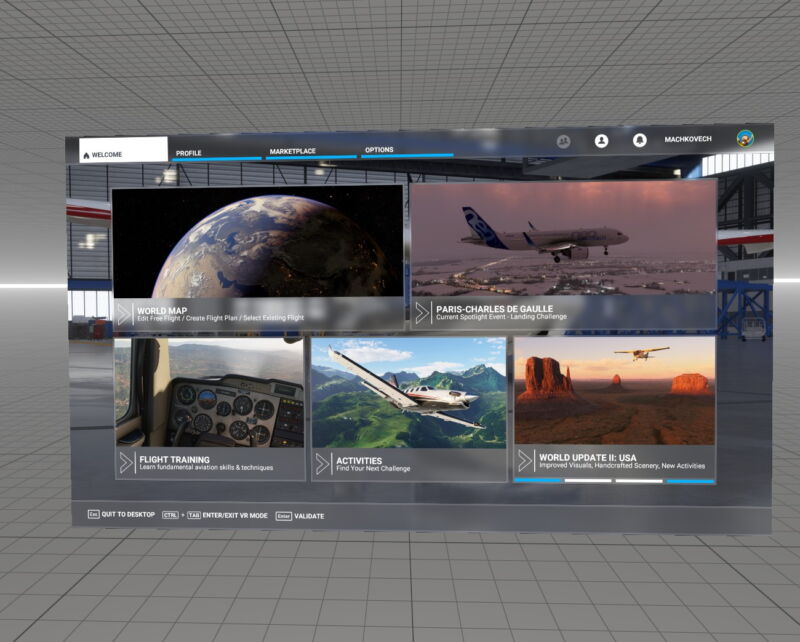
Task: Select the grayed-out friends group icon
Action: click(x=565, y=139)
